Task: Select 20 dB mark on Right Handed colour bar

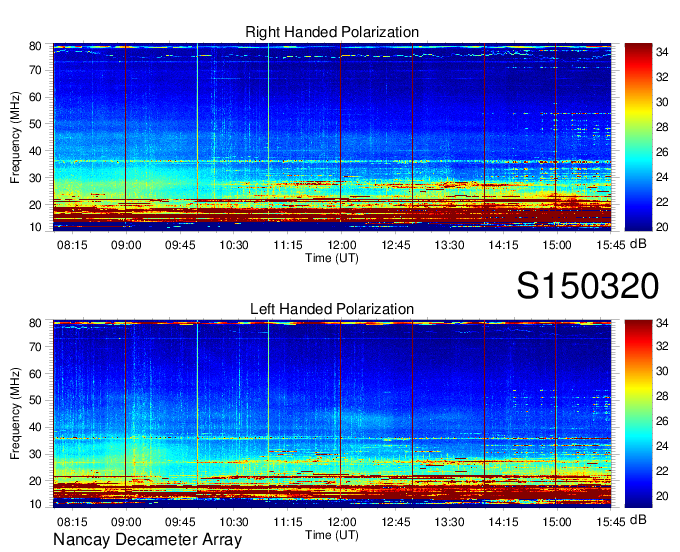Action: point(662,227)
